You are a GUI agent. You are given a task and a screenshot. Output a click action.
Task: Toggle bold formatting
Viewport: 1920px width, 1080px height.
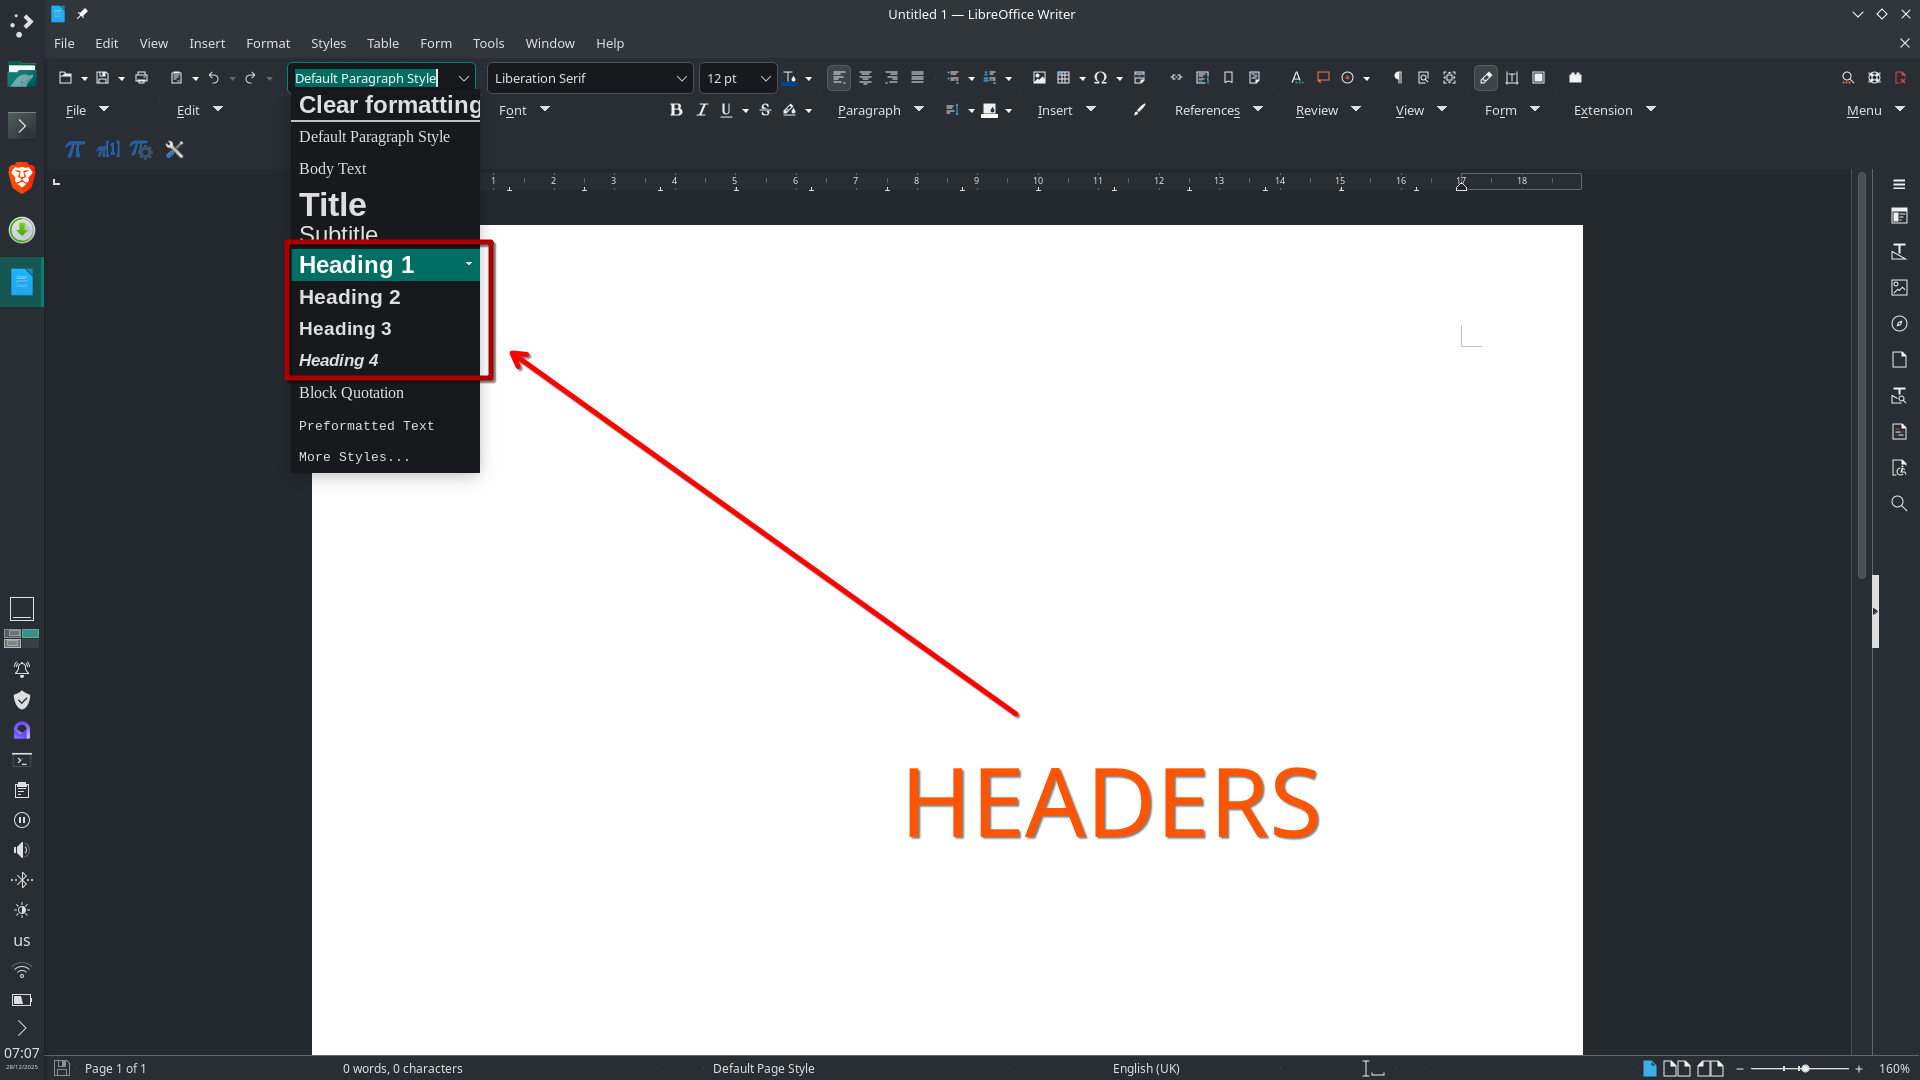tap(676, 110)
